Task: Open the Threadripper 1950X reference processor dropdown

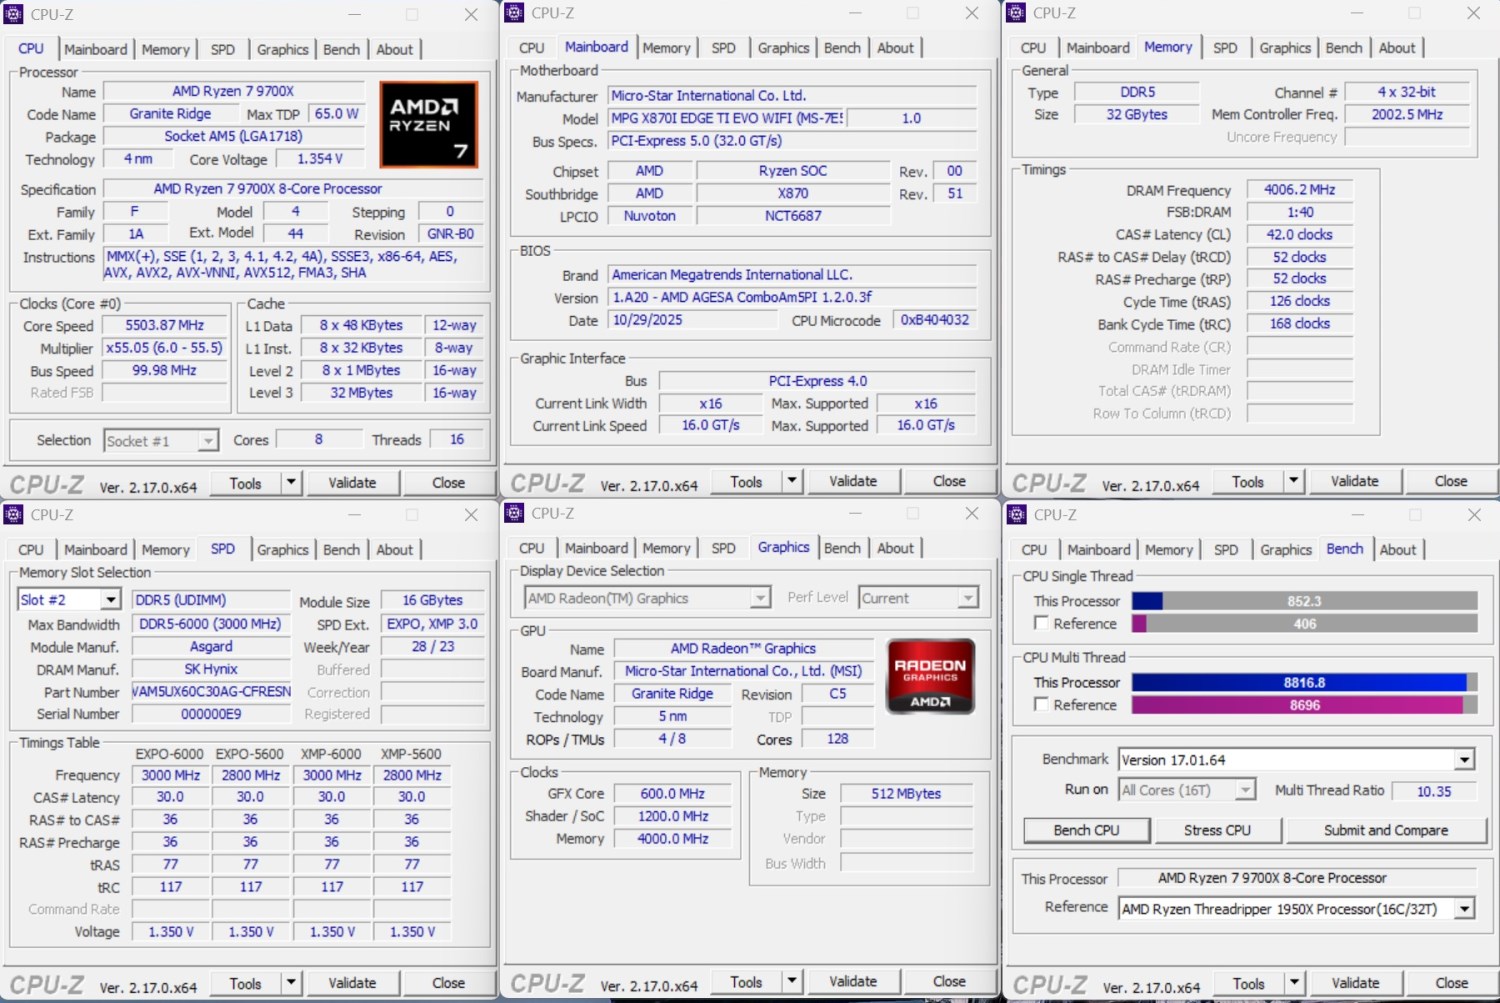Action: pyautogui.click(x=1464, y=909)
